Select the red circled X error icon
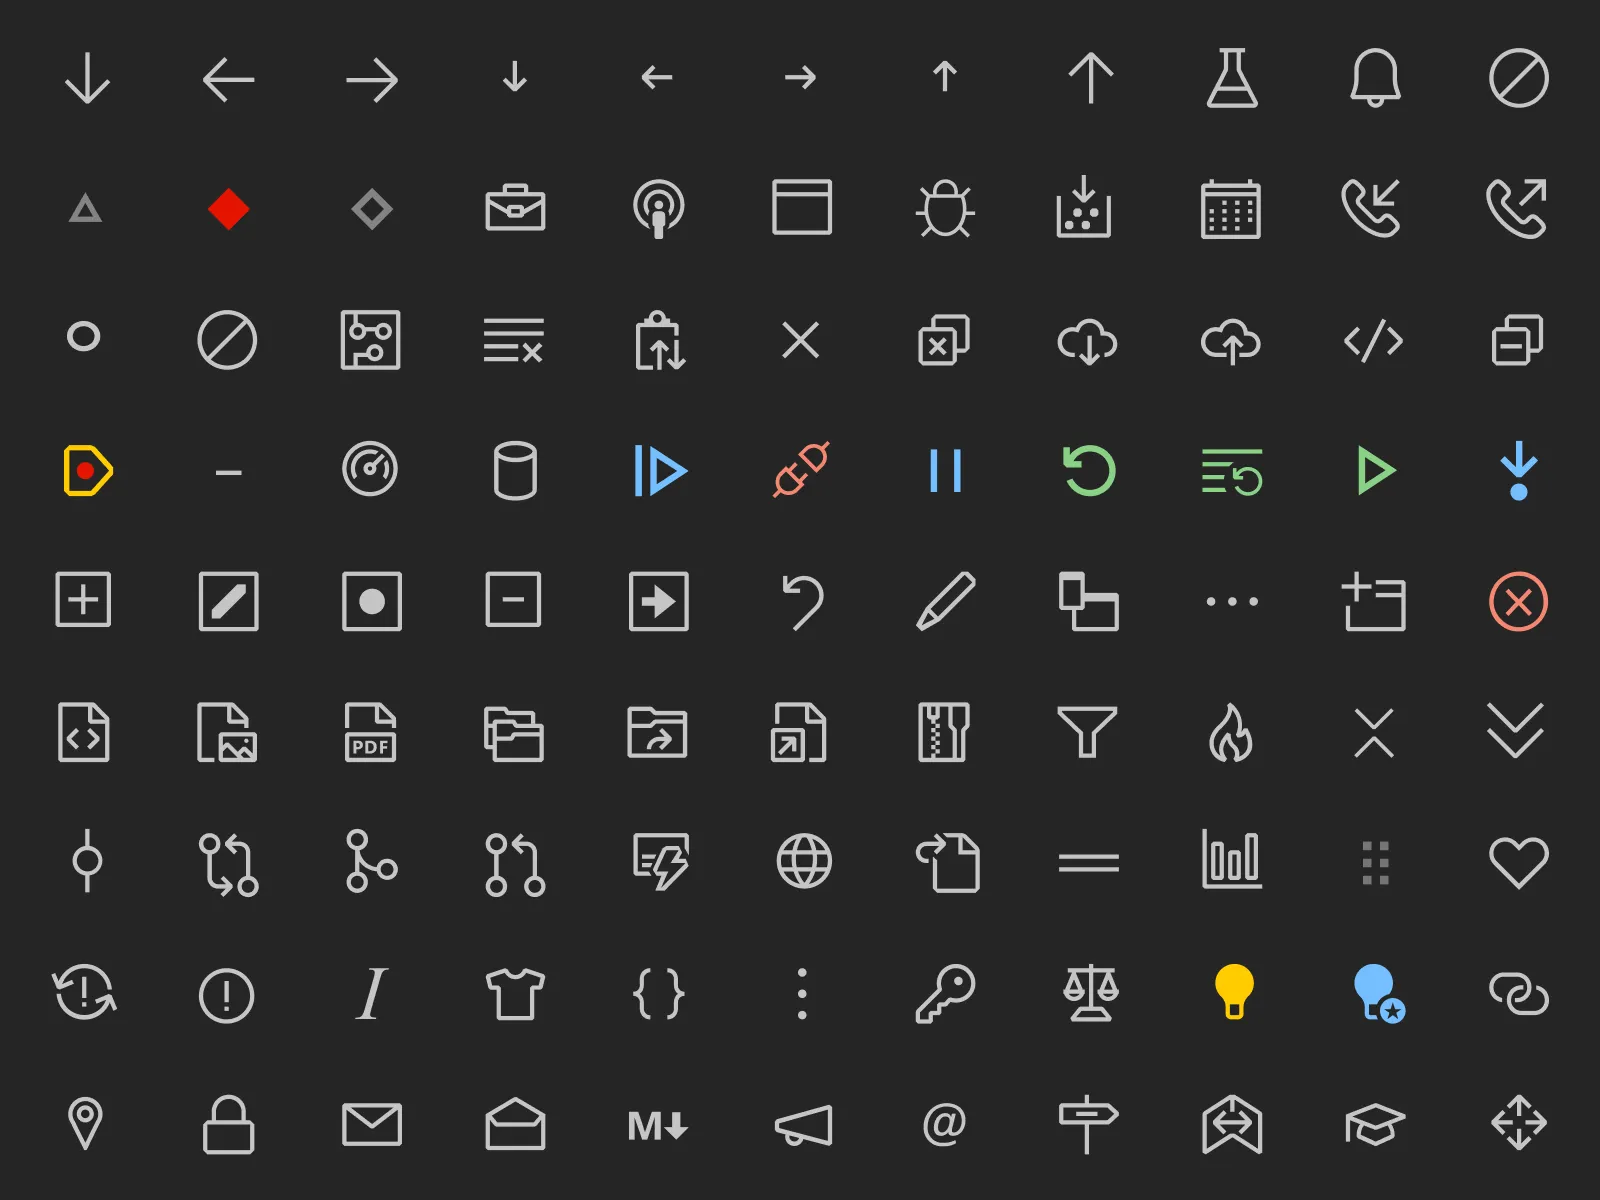Image resolution: width=1600 pixels, height=1200 pixels. (x=1518, y=602)
